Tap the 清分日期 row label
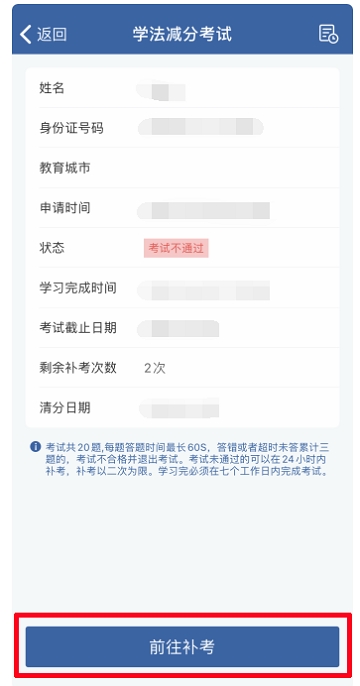The height and width of the screenshot is (686, 360). tap(65, 408)
